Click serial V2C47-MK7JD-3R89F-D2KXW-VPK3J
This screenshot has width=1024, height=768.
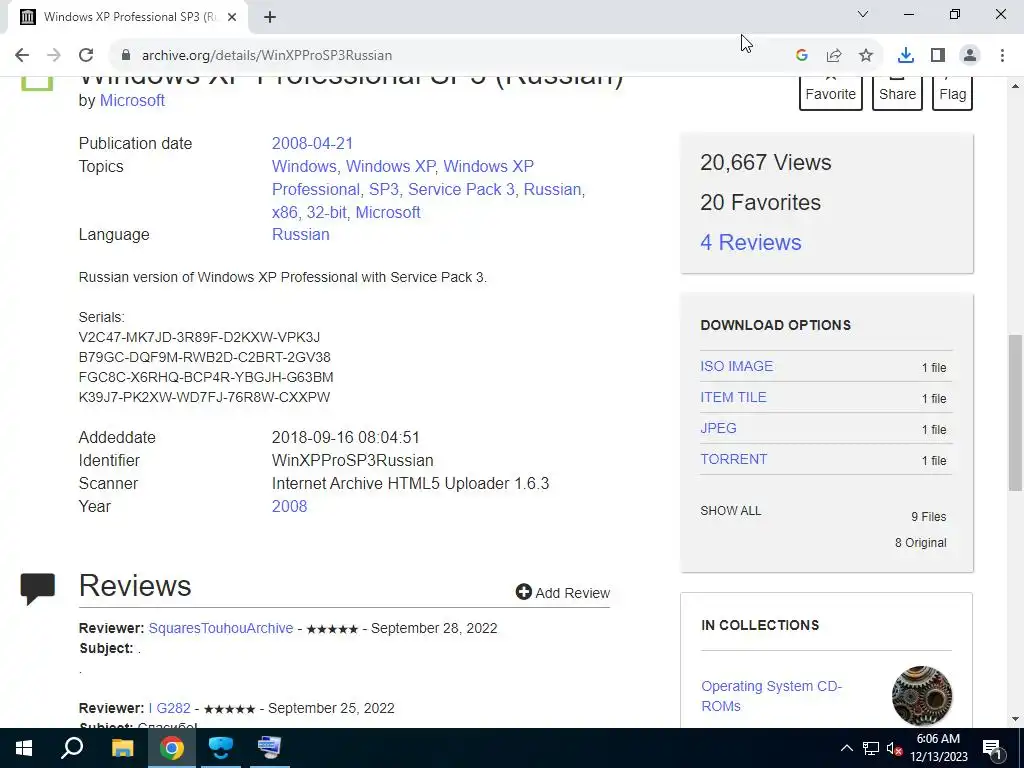[x=199, y=338]
